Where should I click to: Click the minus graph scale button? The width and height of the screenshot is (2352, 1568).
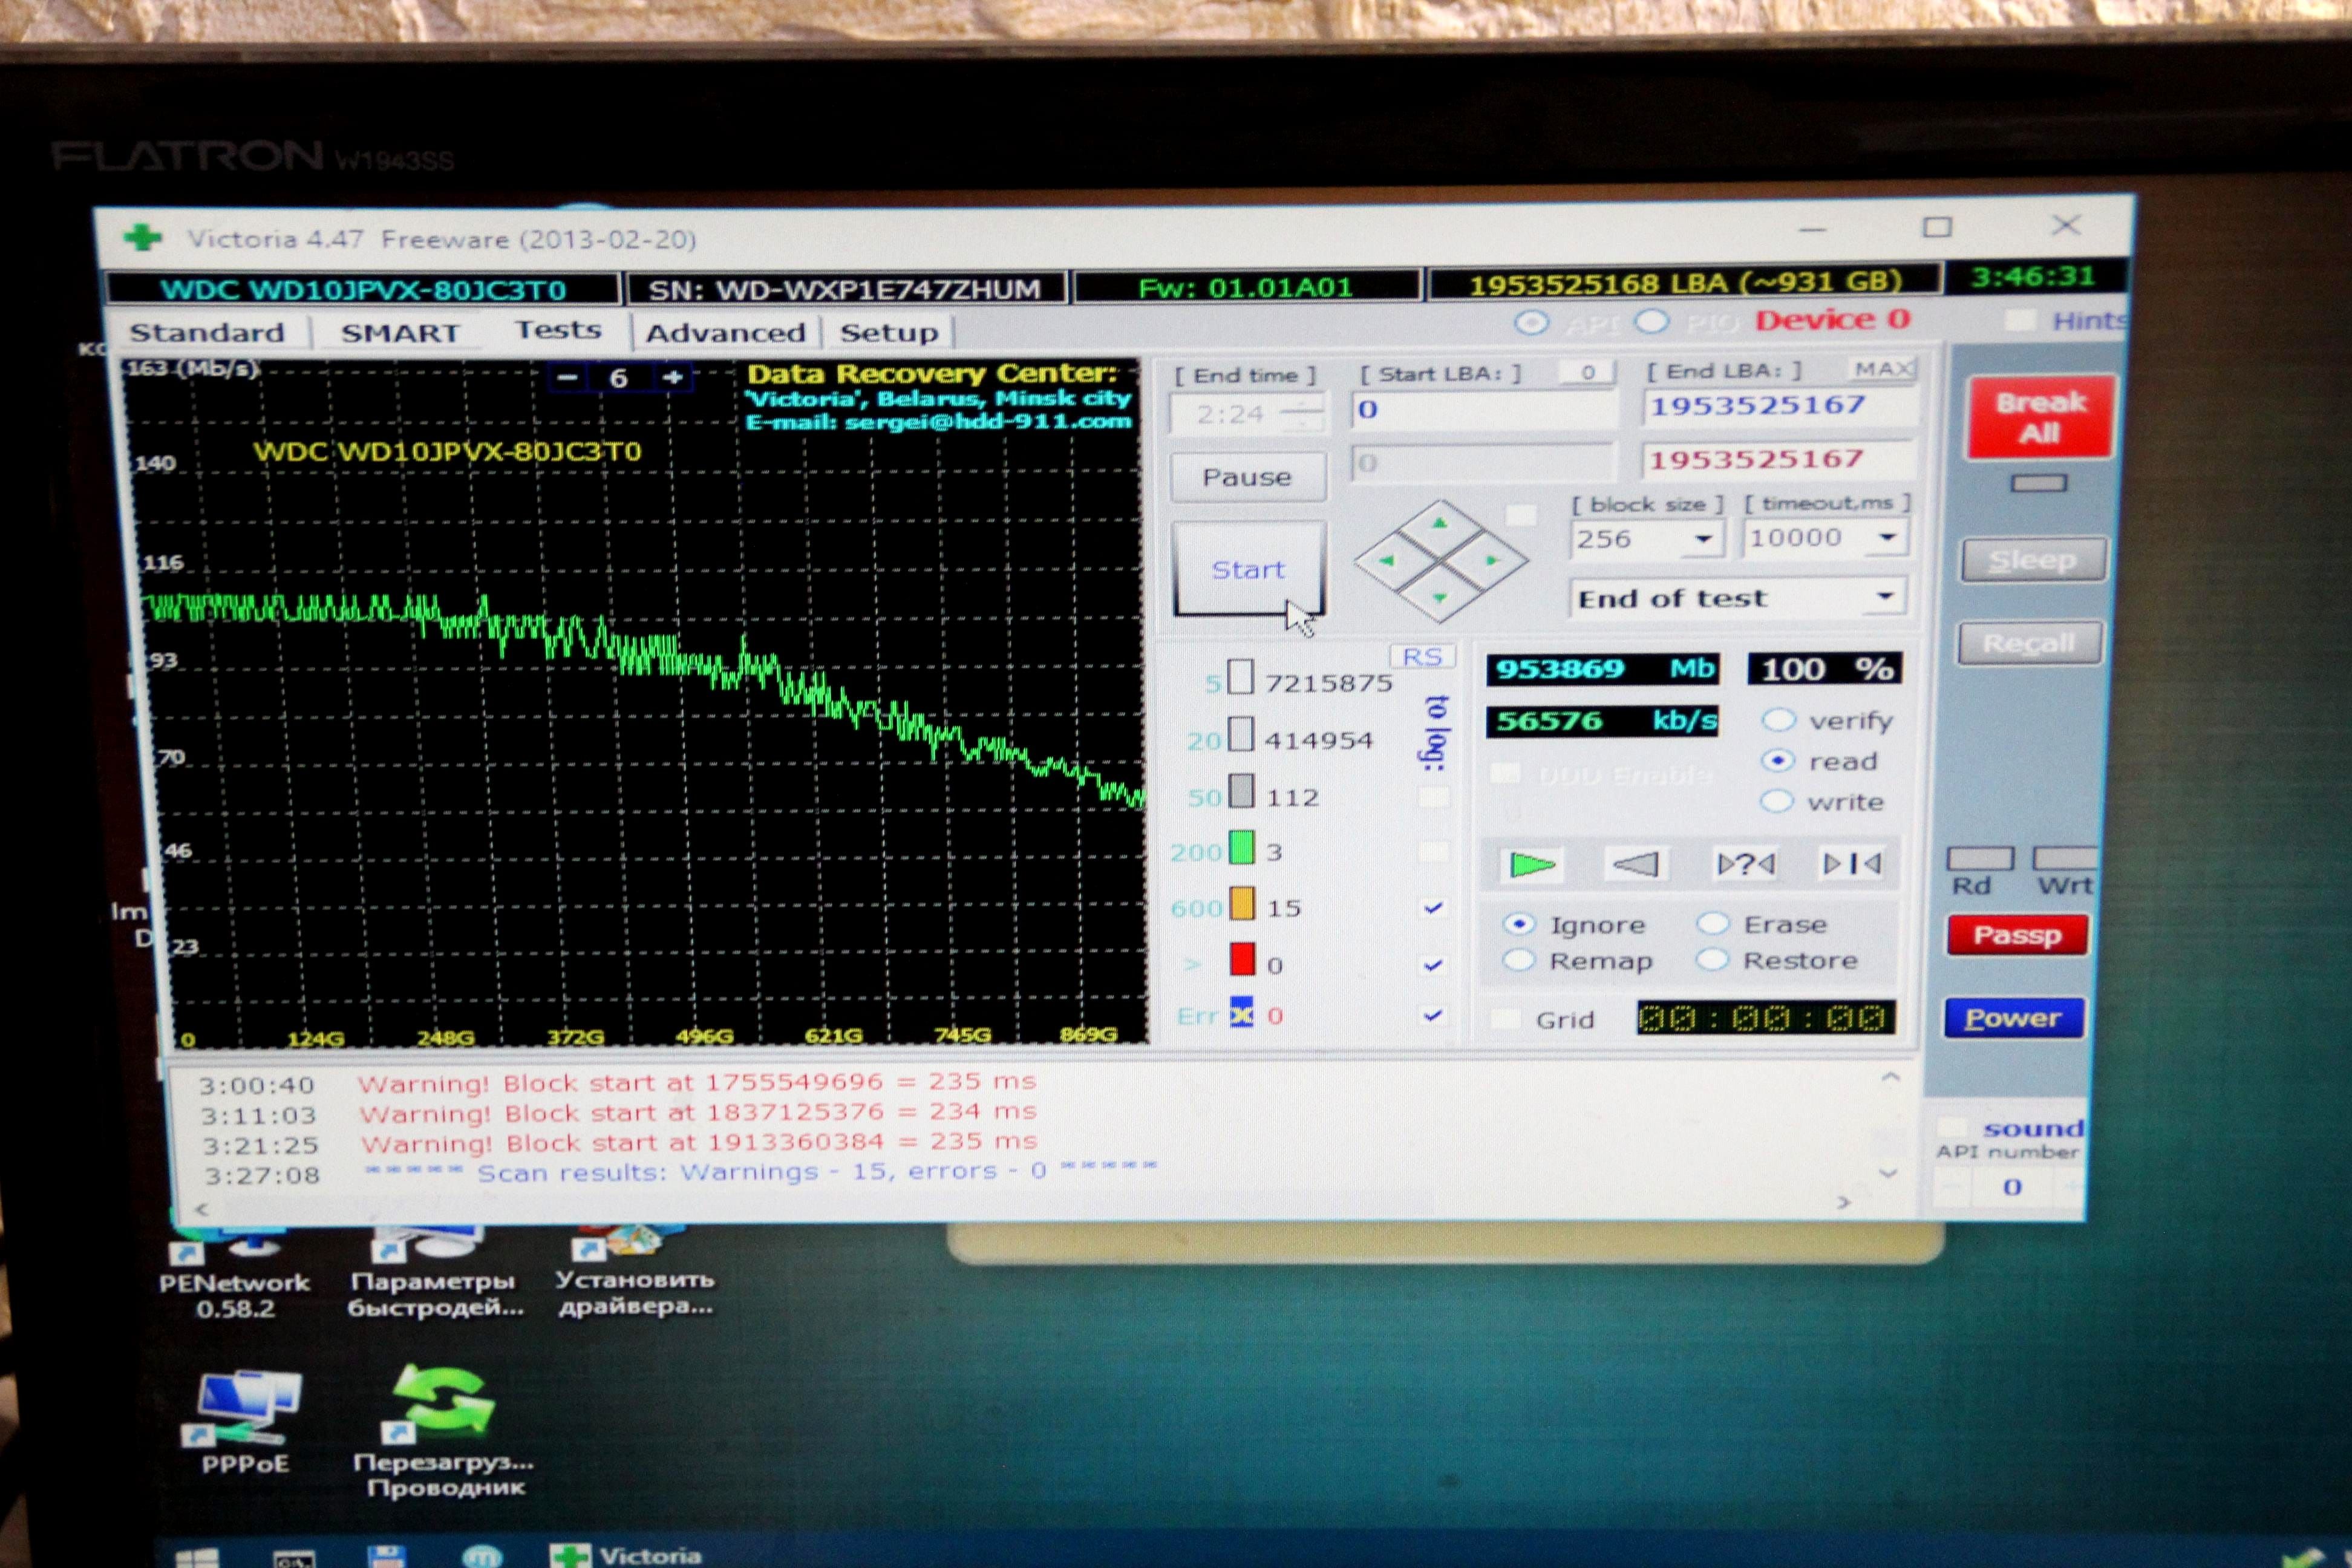coord(567,377)
